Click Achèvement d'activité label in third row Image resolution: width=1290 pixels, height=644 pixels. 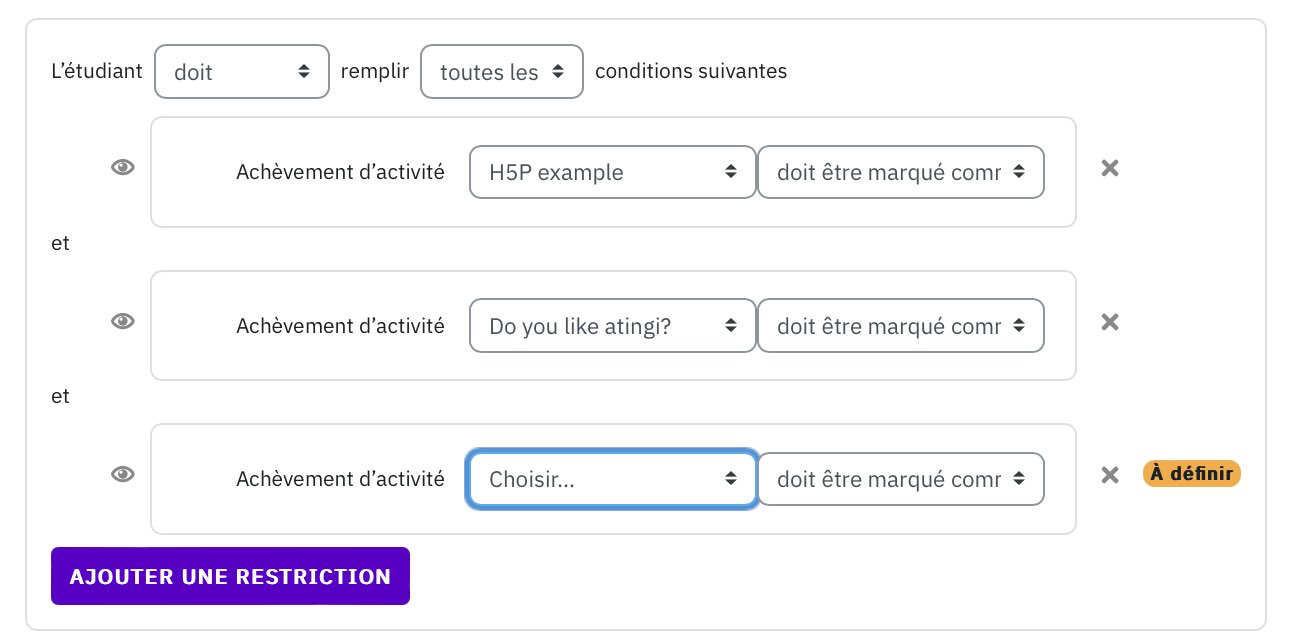pos(340,479)
